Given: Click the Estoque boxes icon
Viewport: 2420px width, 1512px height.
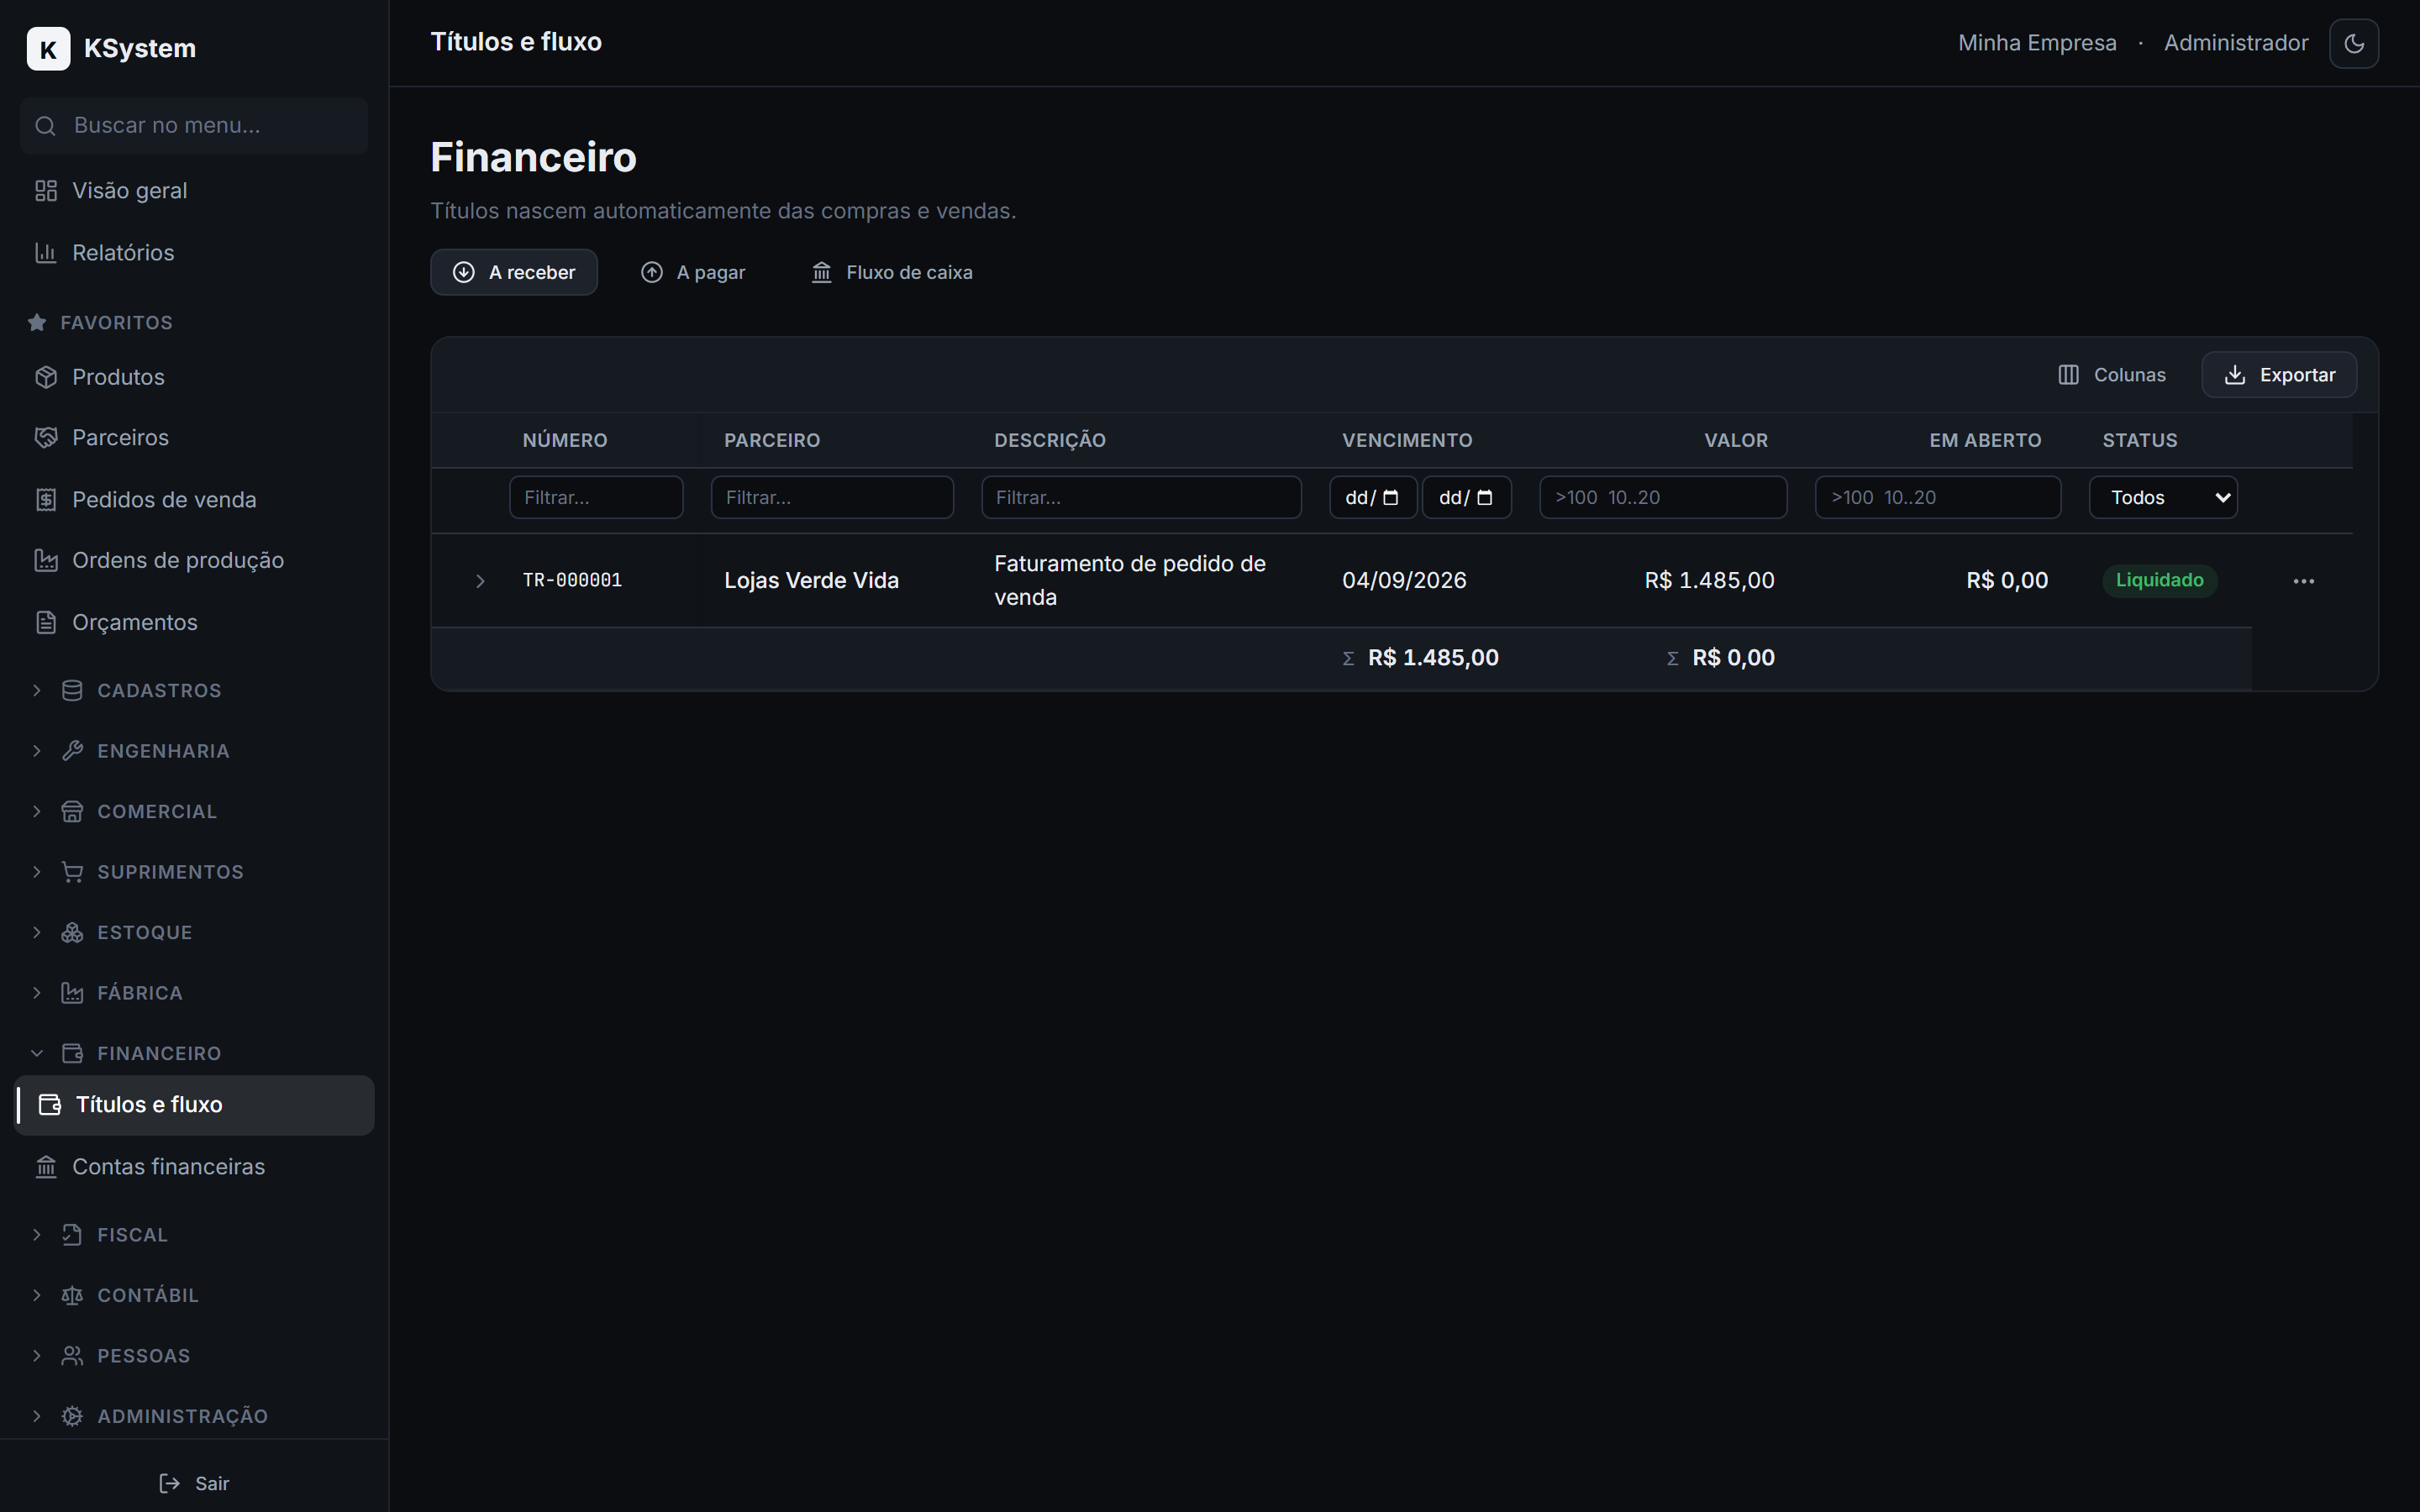Looking at the screenshot, I should (x=72, y=933).
